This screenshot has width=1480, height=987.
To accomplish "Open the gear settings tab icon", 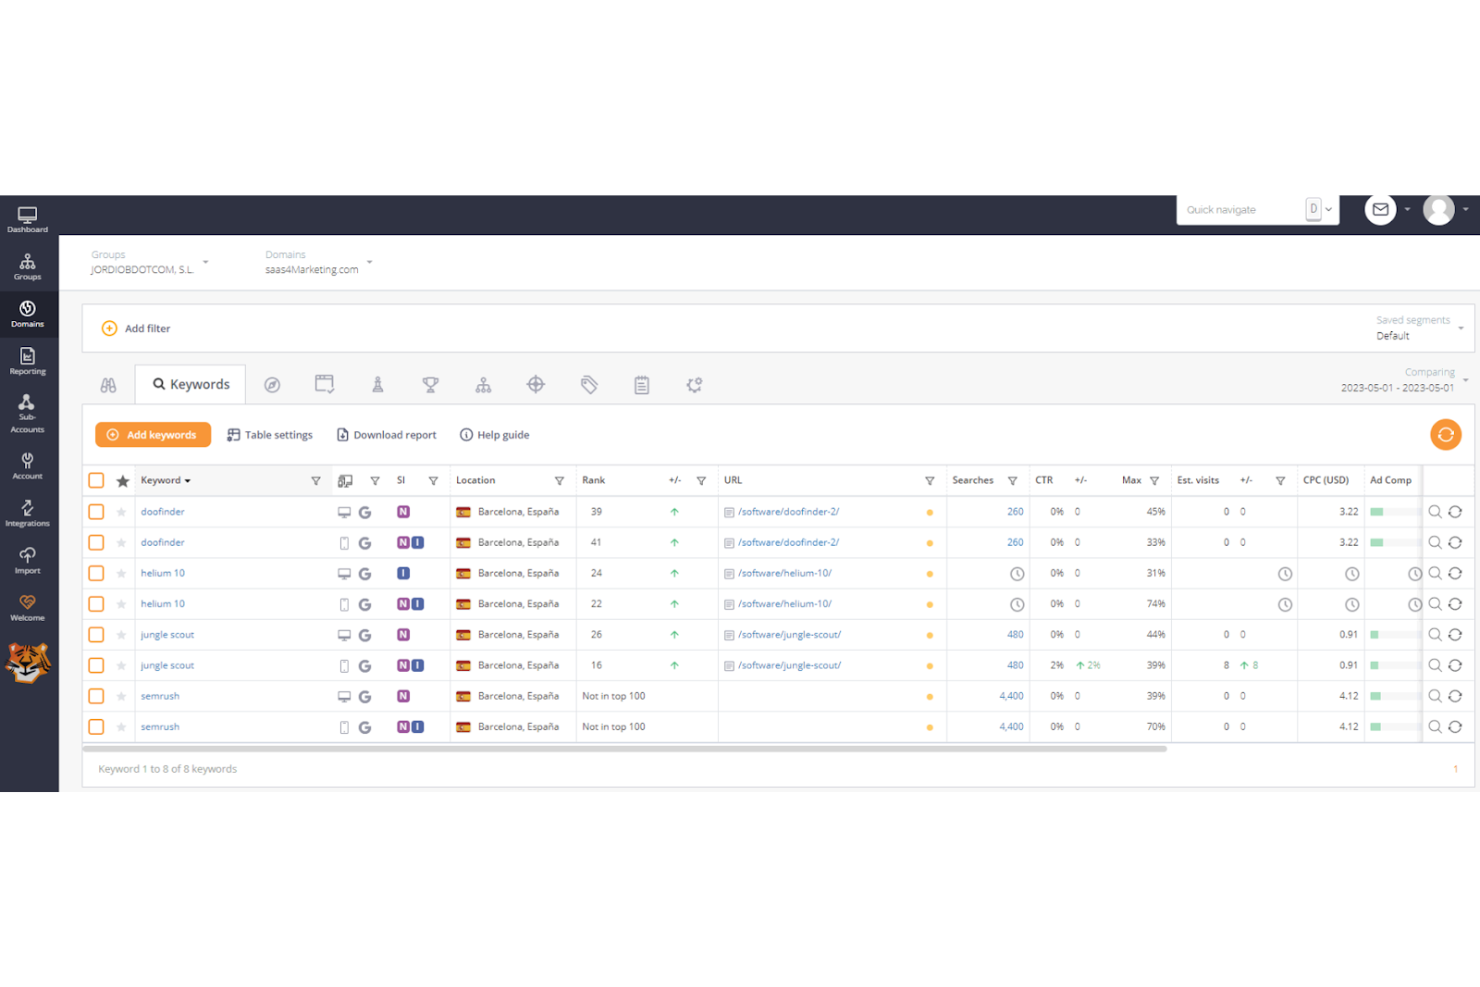I will [694, 385].
